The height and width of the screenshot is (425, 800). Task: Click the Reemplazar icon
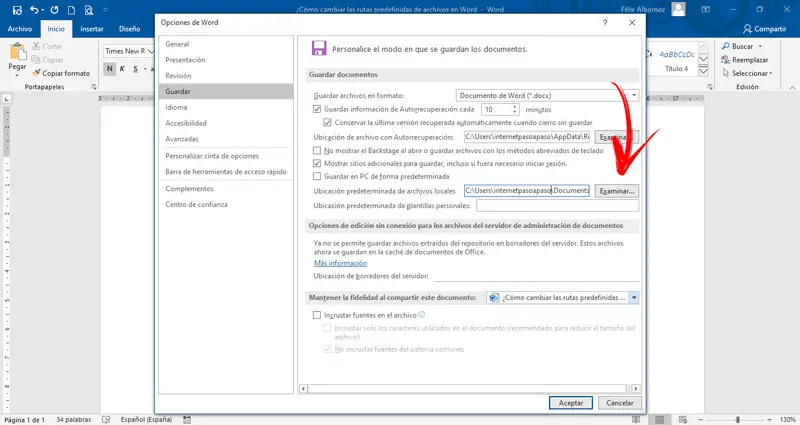coord(726,60)
